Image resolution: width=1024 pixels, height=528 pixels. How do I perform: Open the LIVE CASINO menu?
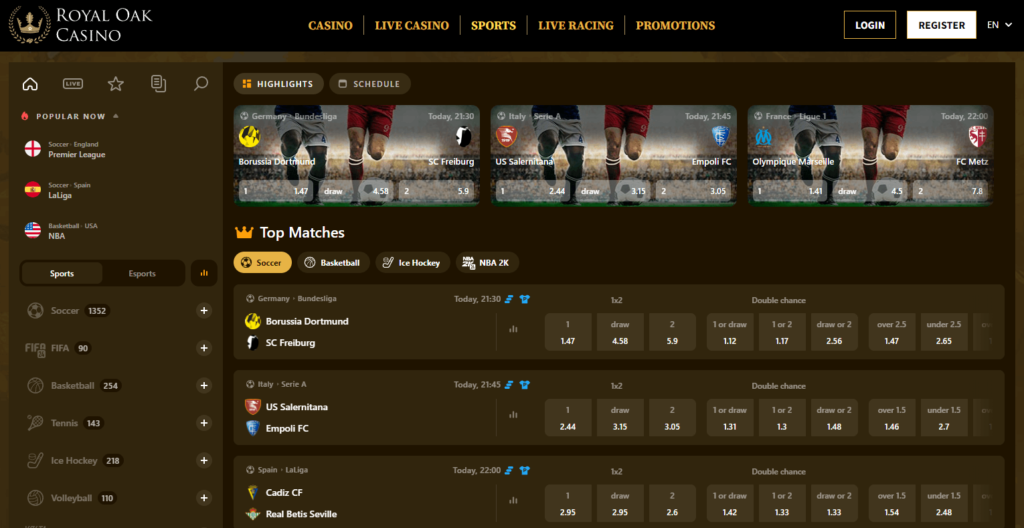click(x=412, y=25)
